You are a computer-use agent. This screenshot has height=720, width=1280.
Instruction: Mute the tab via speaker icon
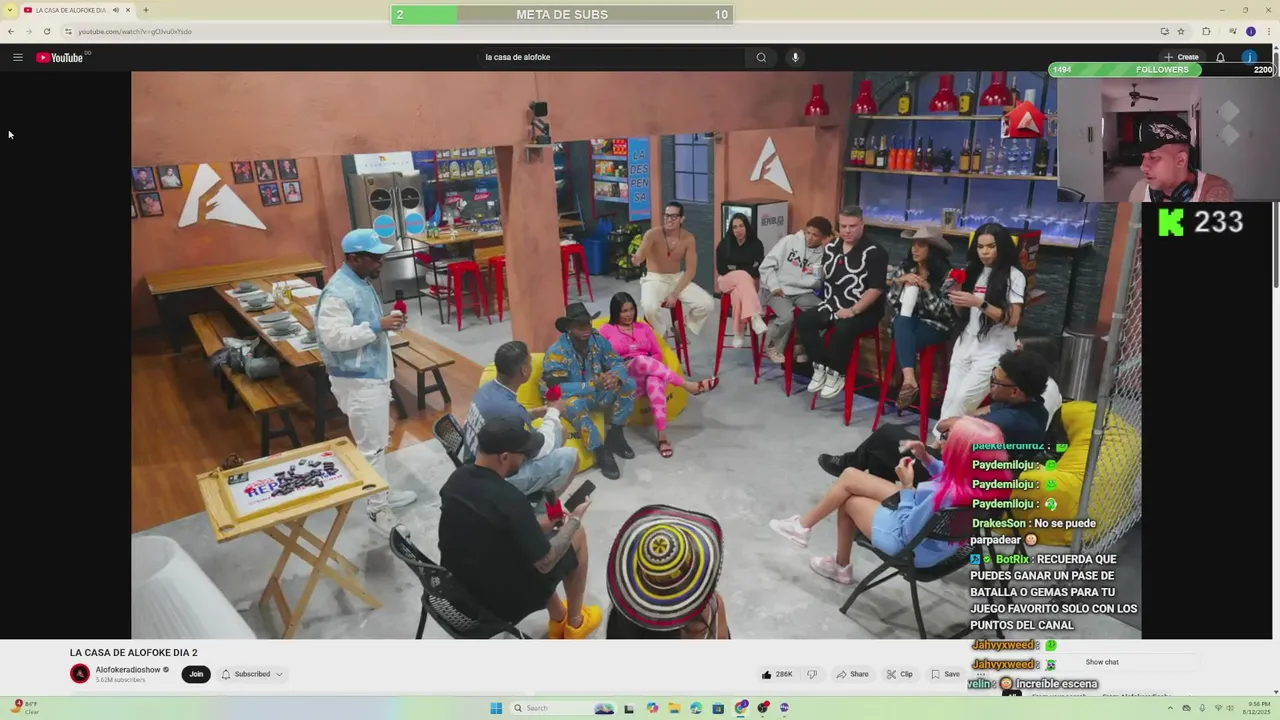(x=116, y=10)
